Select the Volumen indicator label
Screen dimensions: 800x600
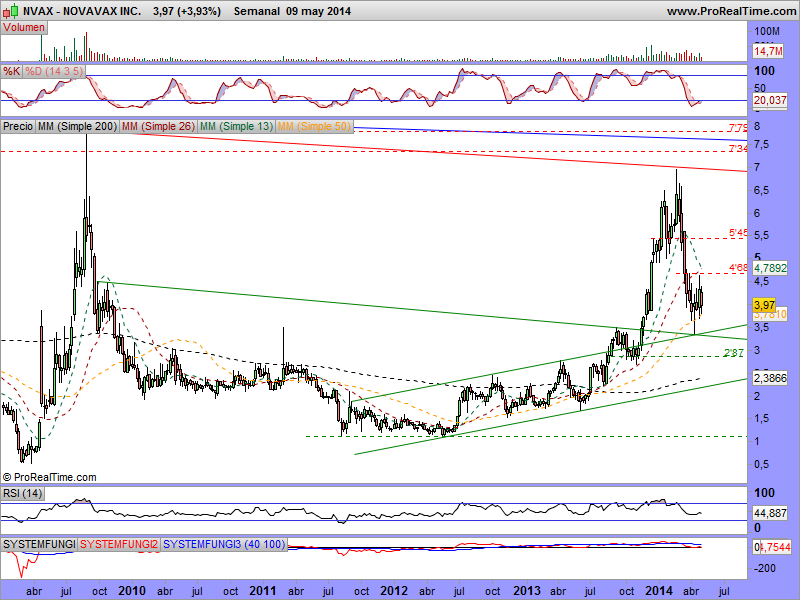24,28
